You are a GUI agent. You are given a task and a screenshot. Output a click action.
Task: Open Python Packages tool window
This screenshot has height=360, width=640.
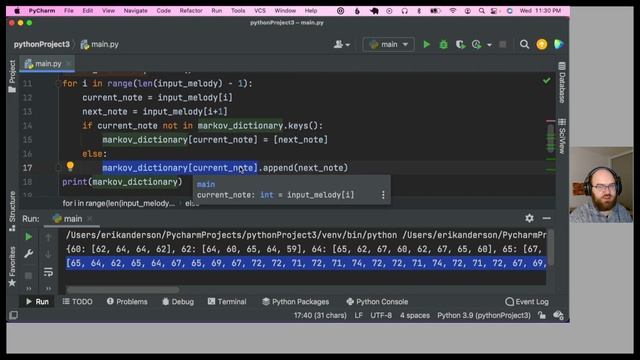click(x=296, y=302)
